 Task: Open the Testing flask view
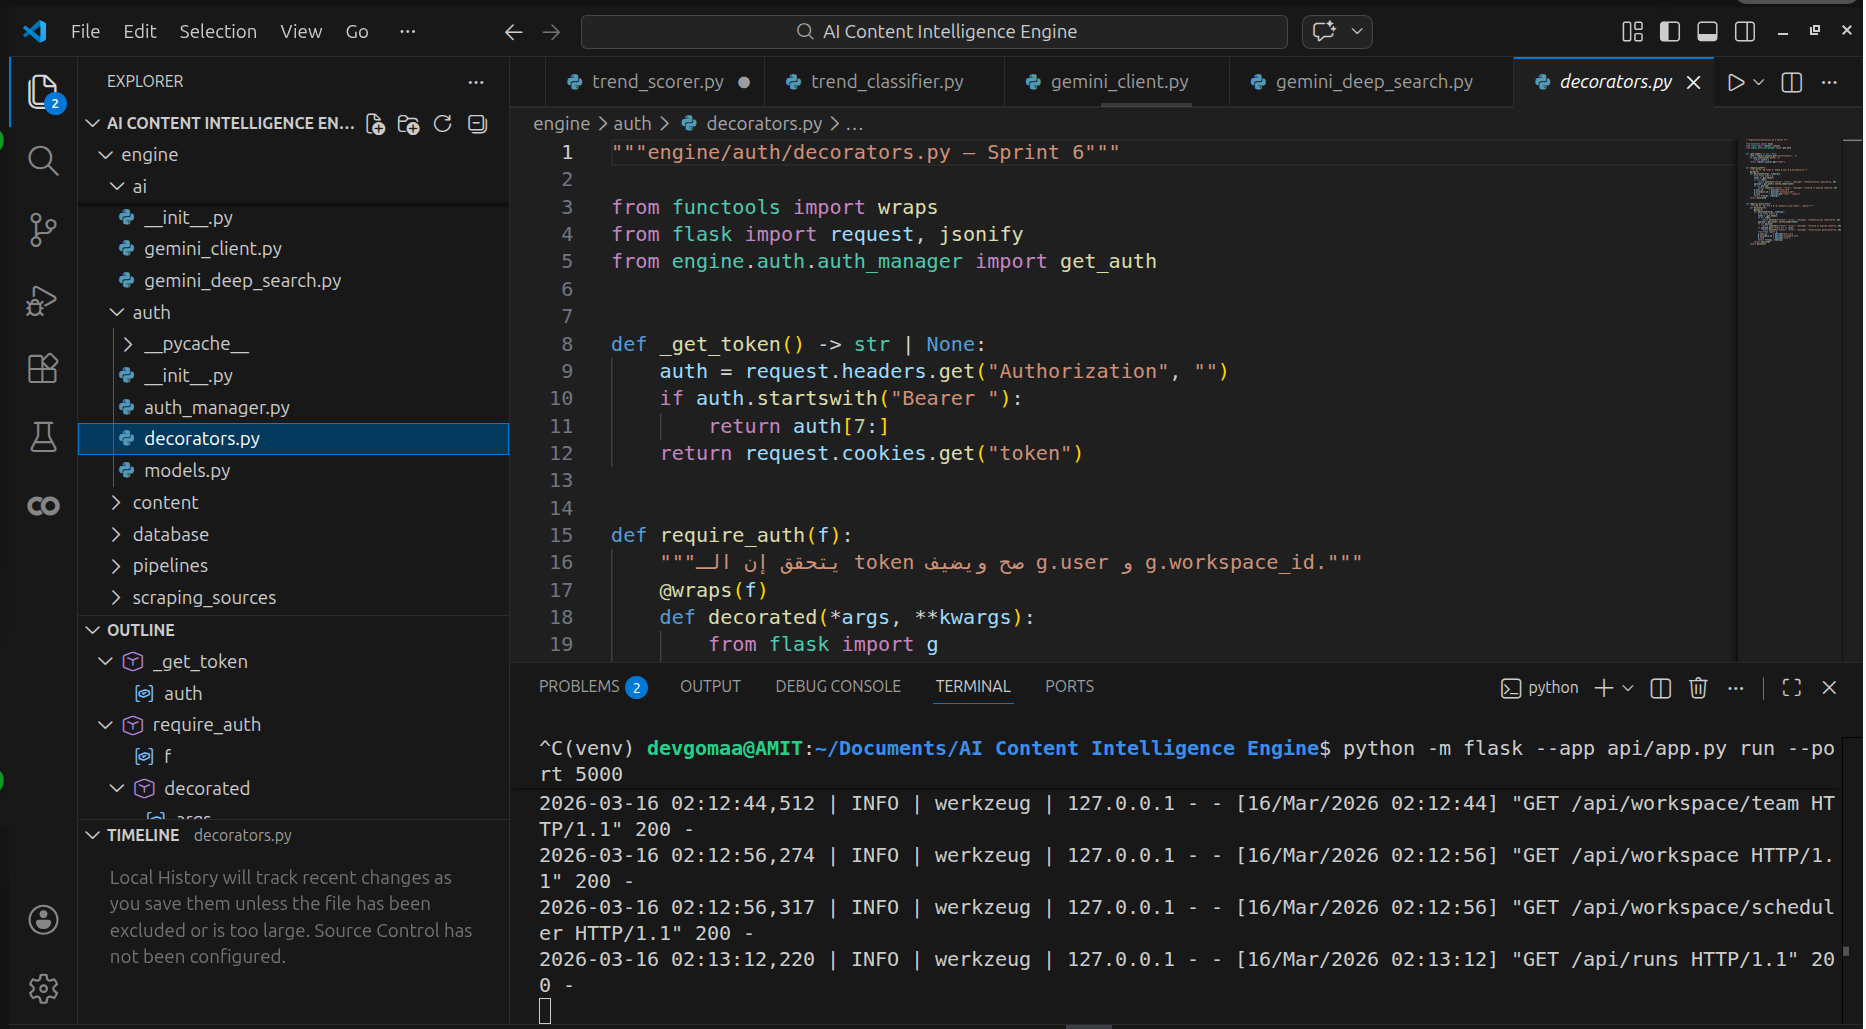click(x=42, y=437)
